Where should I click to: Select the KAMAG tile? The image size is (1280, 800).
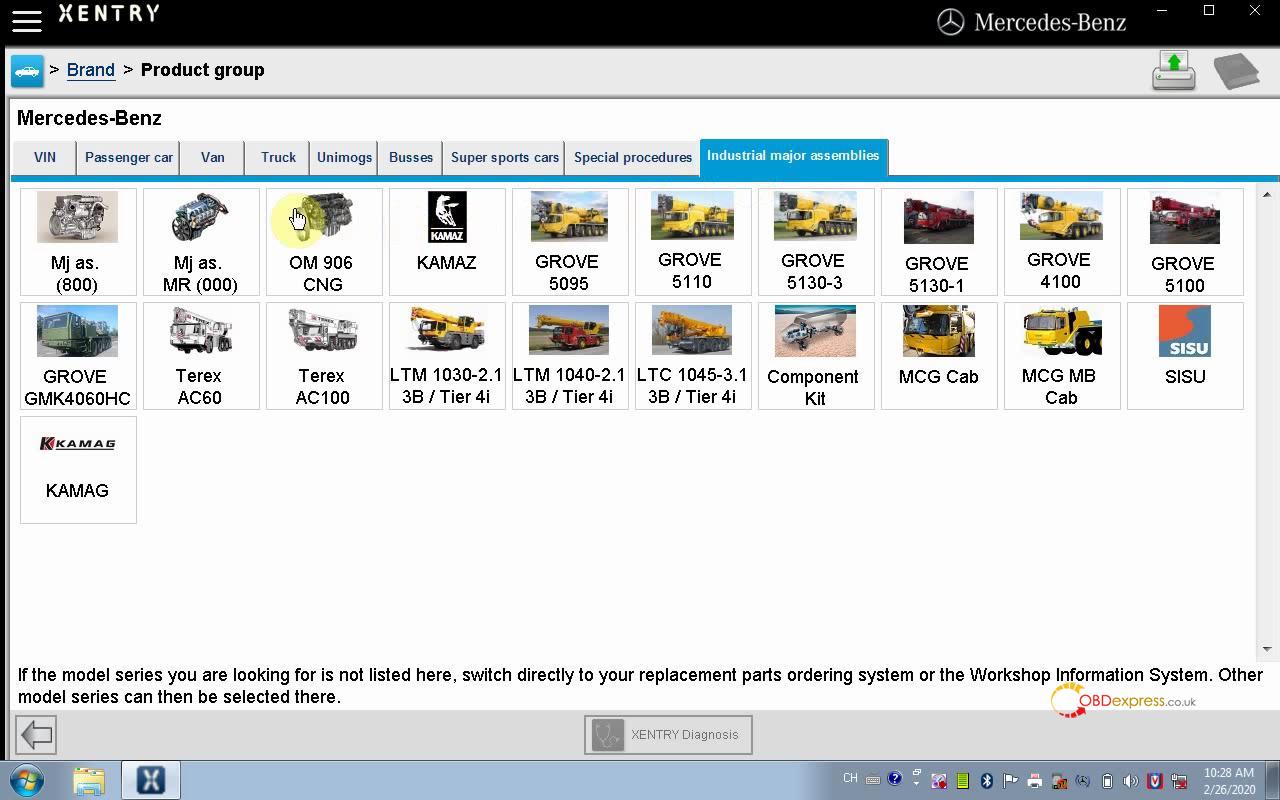(78, 470)
